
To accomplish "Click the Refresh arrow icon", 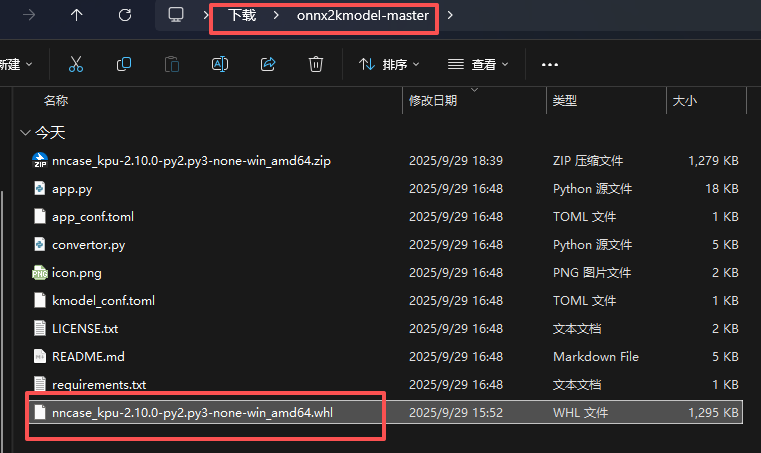I will click(x=125, y=15).
